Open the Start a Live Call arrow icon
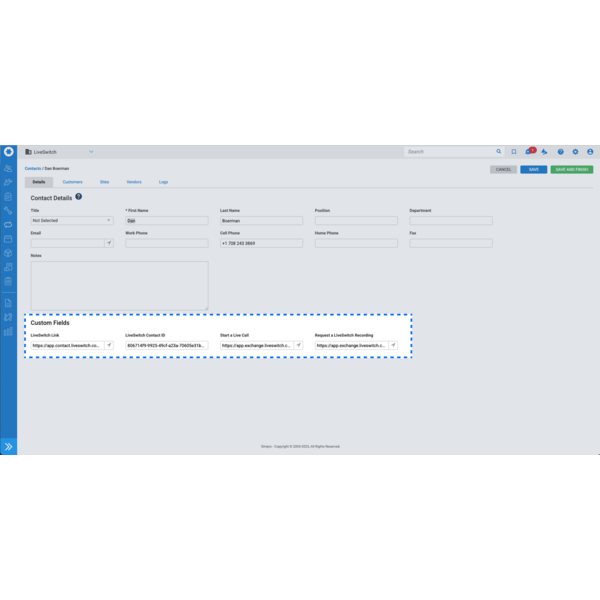600x600 pixels. point(298,346)
